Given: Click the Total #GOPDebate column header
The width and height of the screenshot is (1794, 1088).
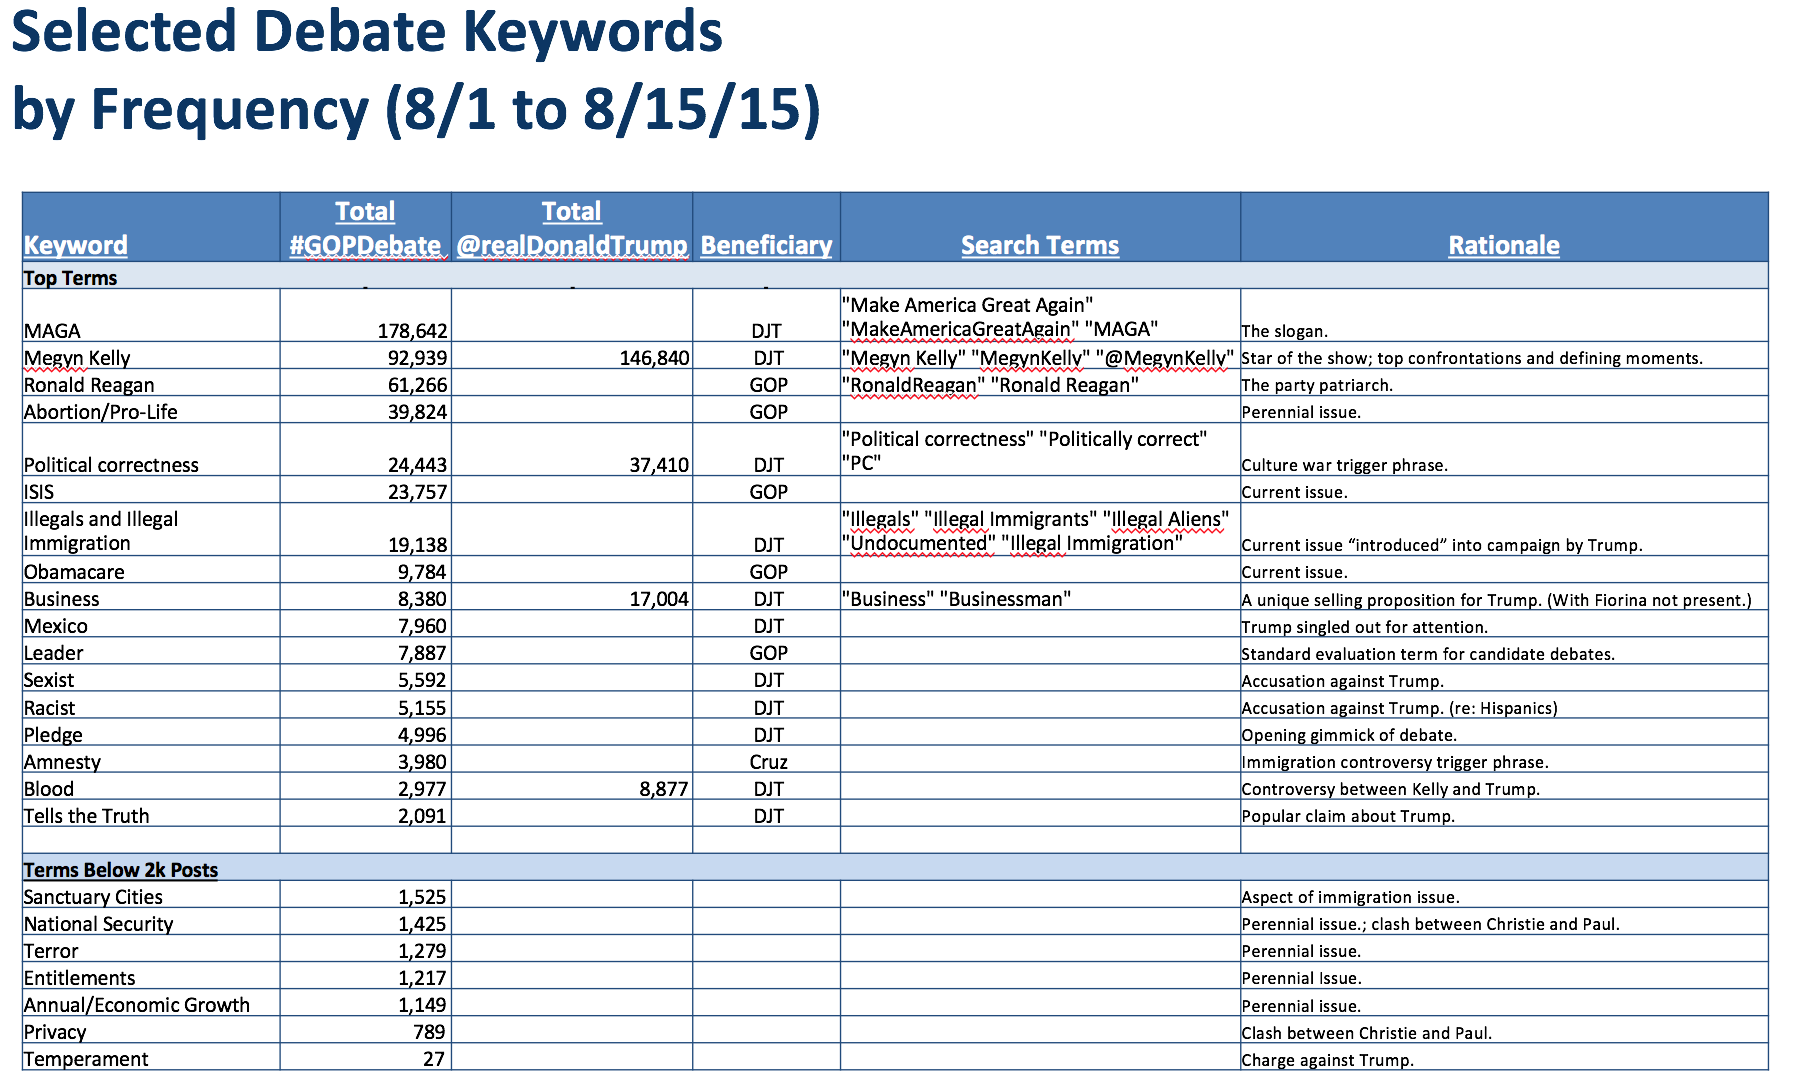Looking at the screenshot, I should pyautogui.click(x=365, y=228).
